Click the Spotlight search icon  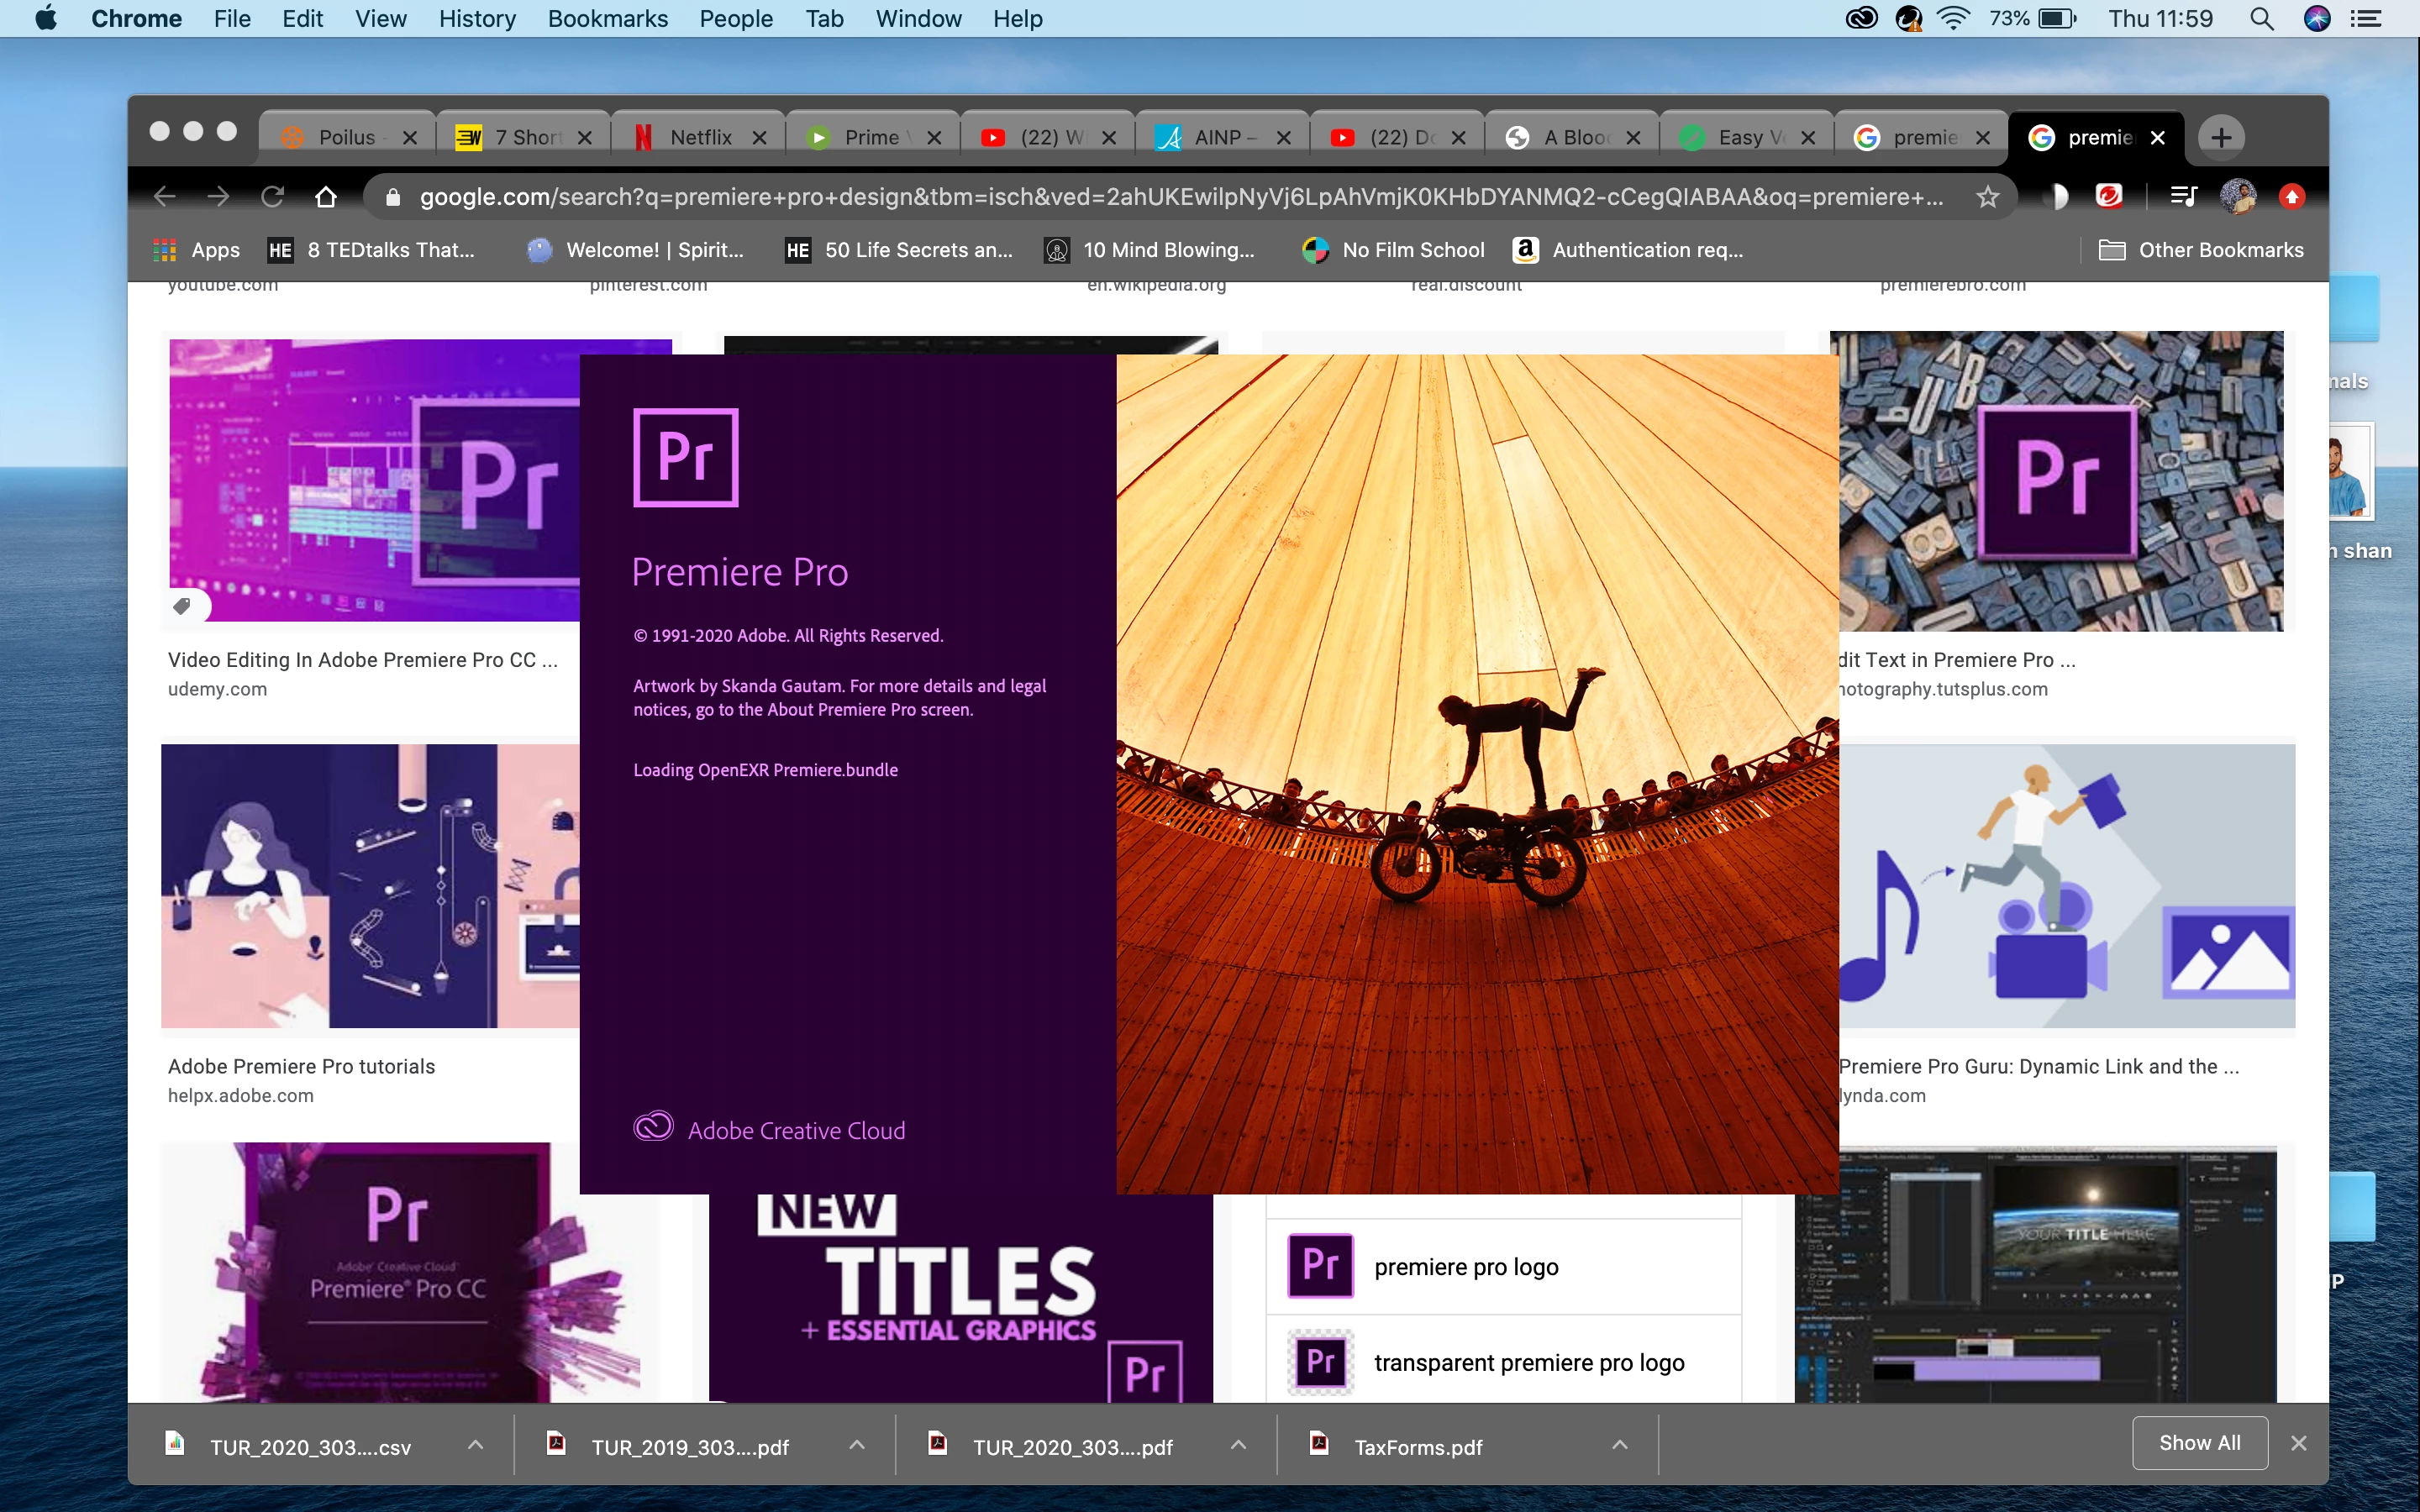click(x=2261, y=18)
